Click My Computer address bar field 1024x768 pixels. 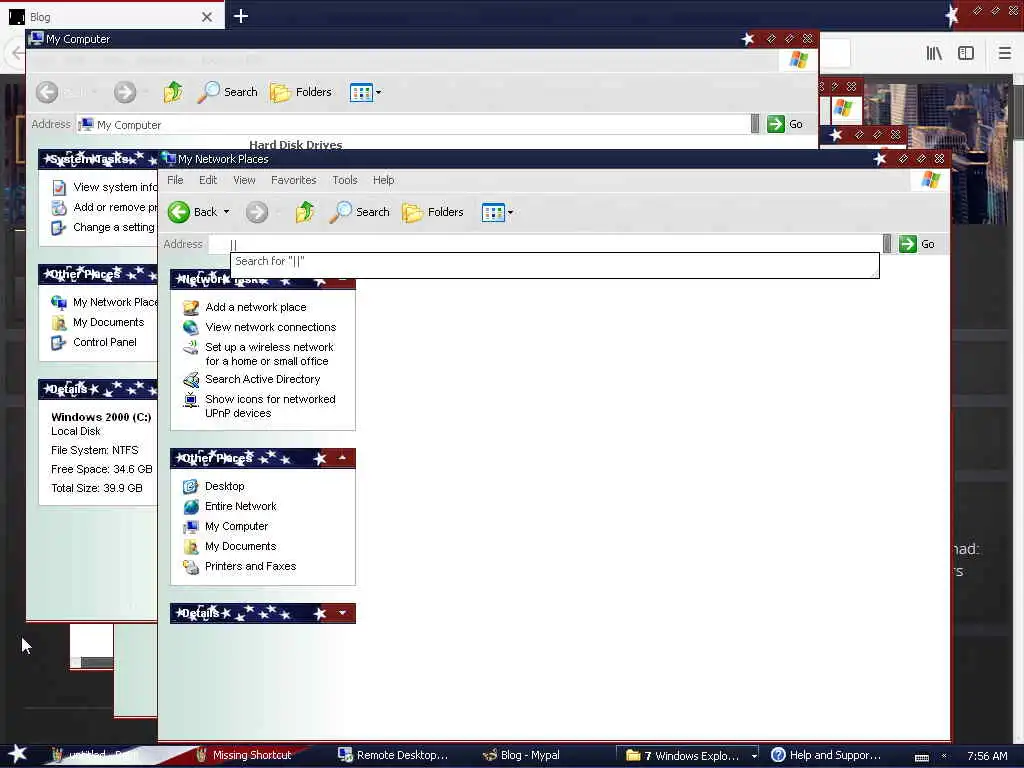413,125
